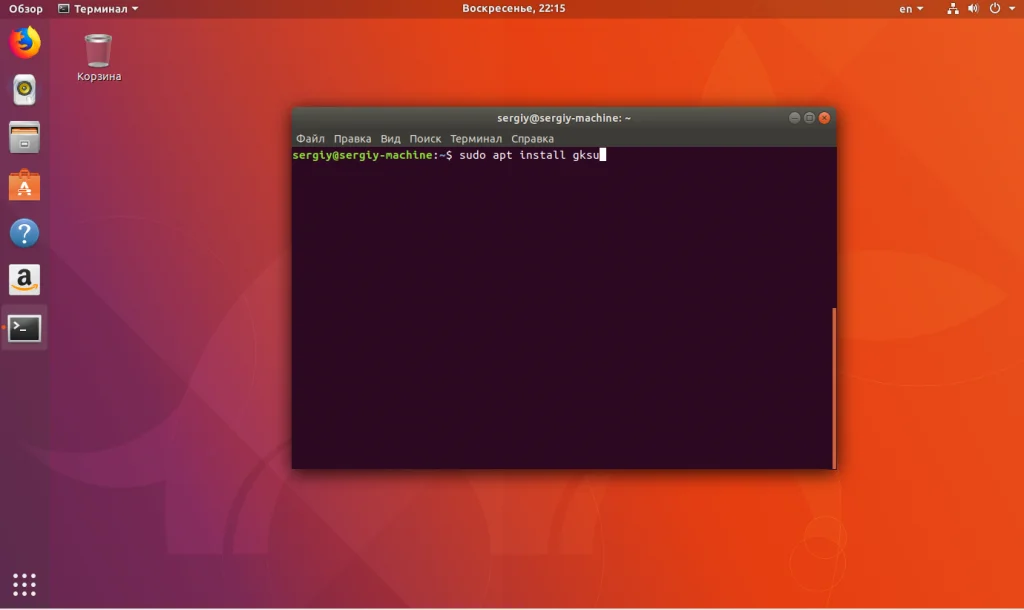Screen dimensions: 1024x610
Task: Click the power icon in top bar
Action: 995,8
